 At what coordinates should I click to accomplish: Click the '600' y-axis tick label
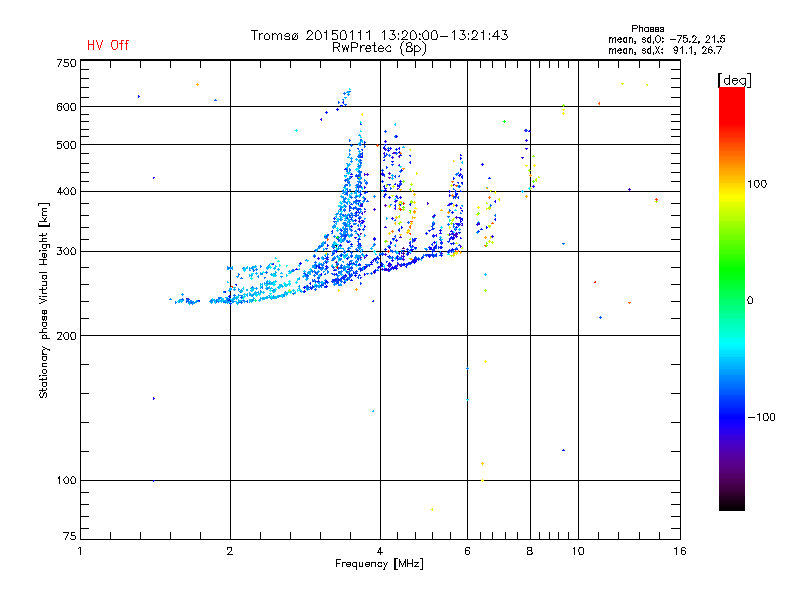[x=66, y=107]
